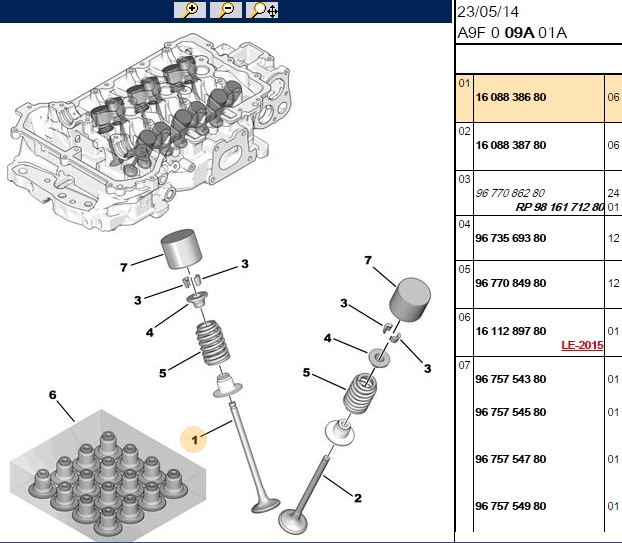Screen dimensions: 622x543
Task: Select part number 96 757 547 80
Action: (511, 459)
